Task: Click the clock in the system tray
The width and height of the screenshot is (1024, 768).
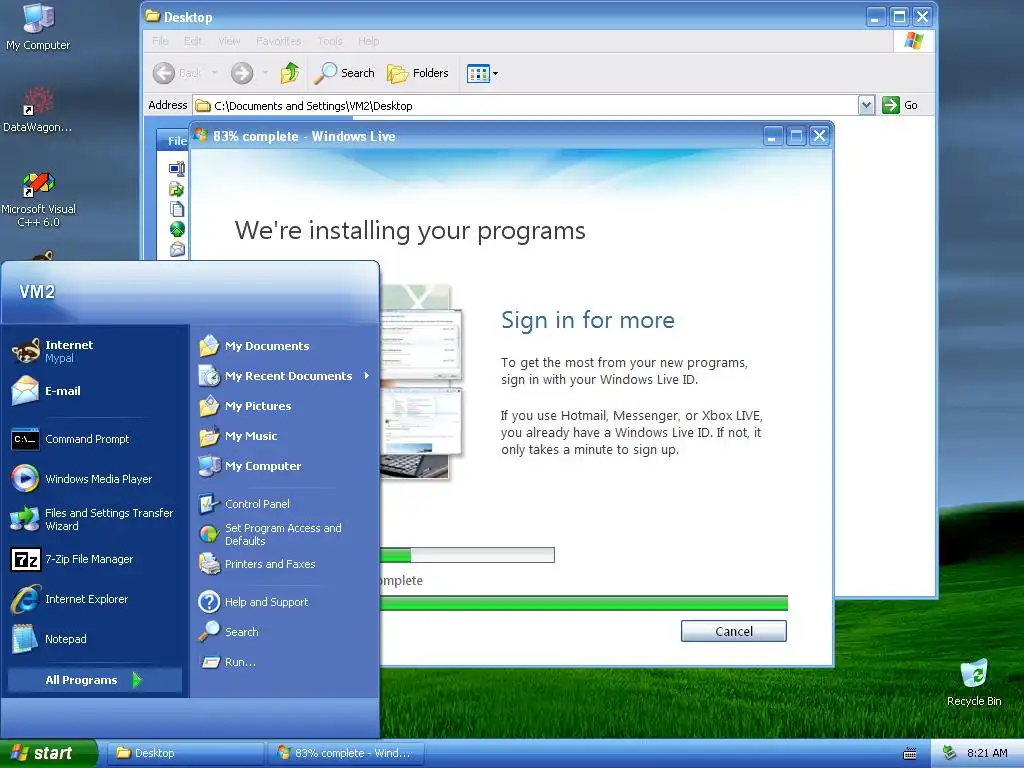Action: pyautogui.click(x=987, y=753)
